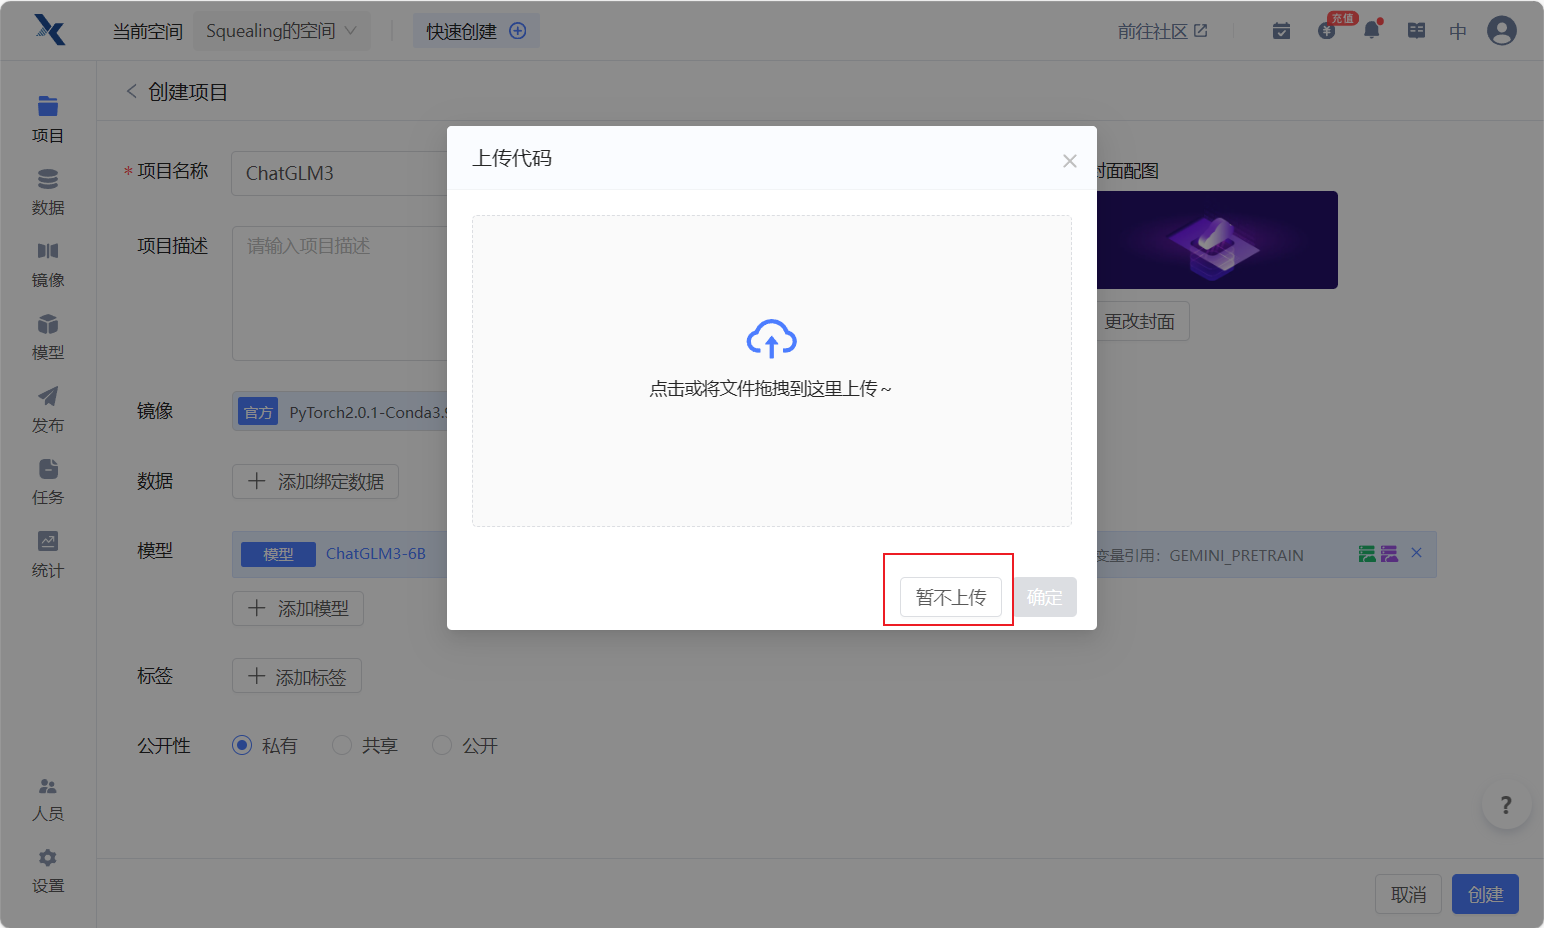Open the user avatar menu

(1501, 31)
